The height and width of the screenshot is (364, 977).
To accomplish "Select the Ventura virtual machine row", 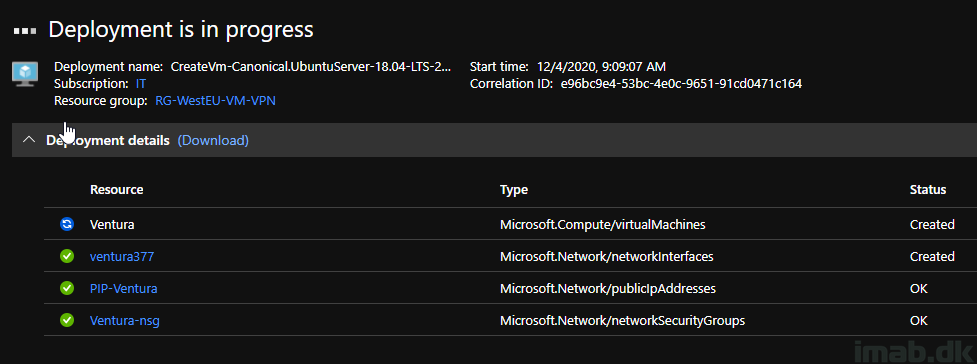I will coord(510,224).
